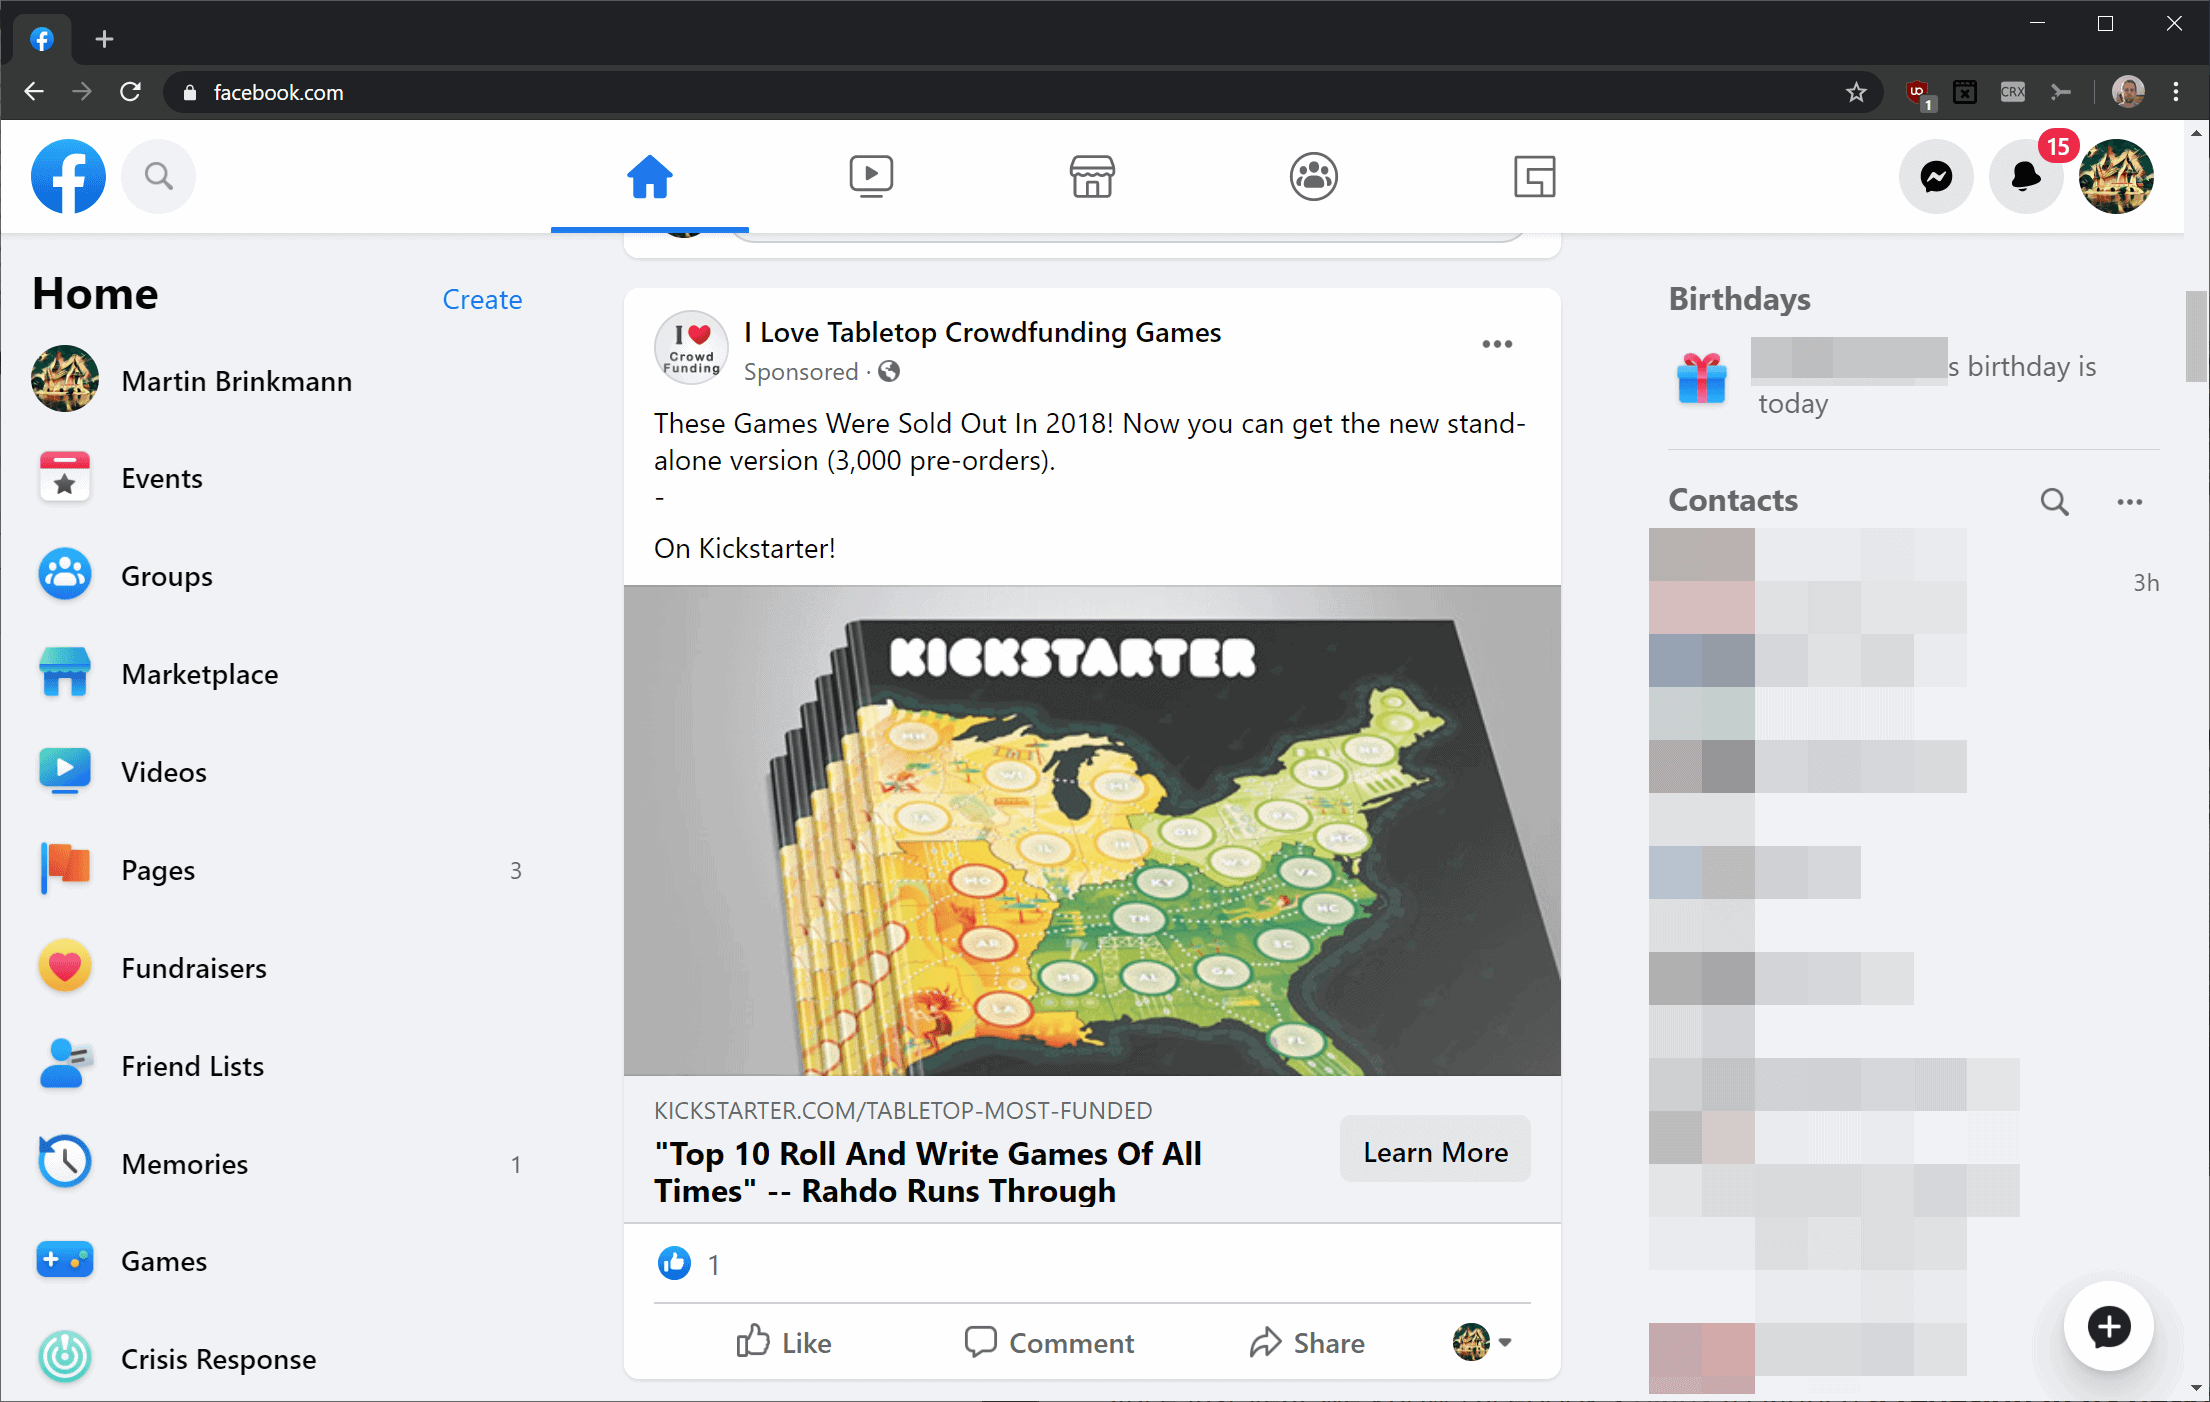Expand Contacts search in right panel
Viewport: 2210px width, 1402px height.
coord(2054,501)
